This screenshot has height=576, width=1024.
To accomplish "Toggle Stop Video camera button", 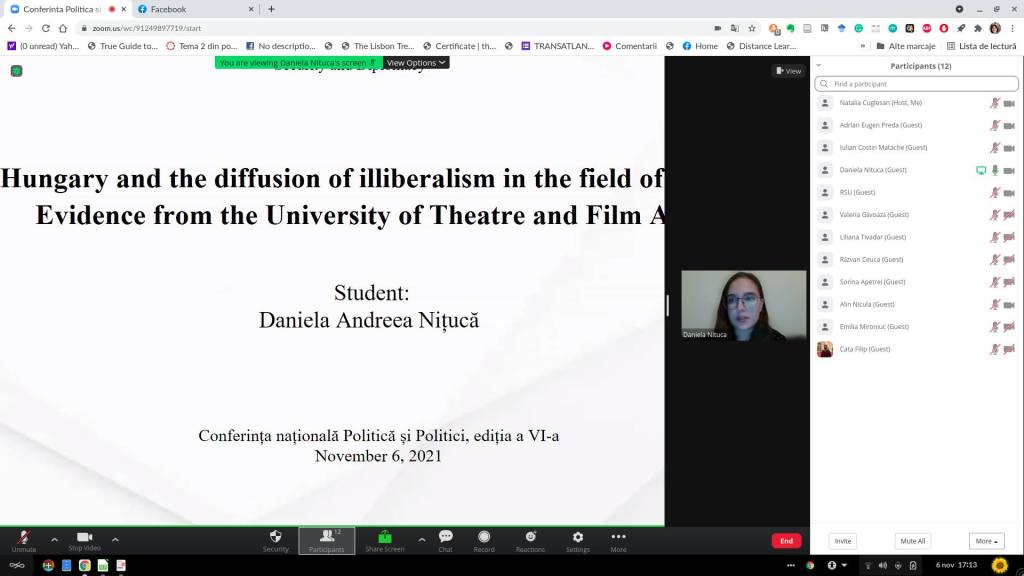I will tap(84, 538).
